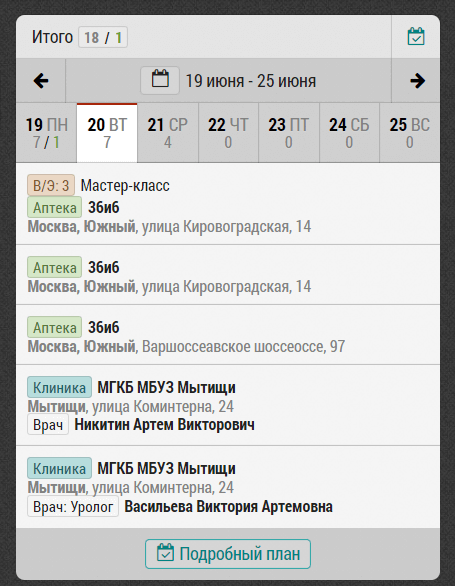Go to previous week with left arrow
The height and width of the screenshot is (586, 455).
coord(41,81)
